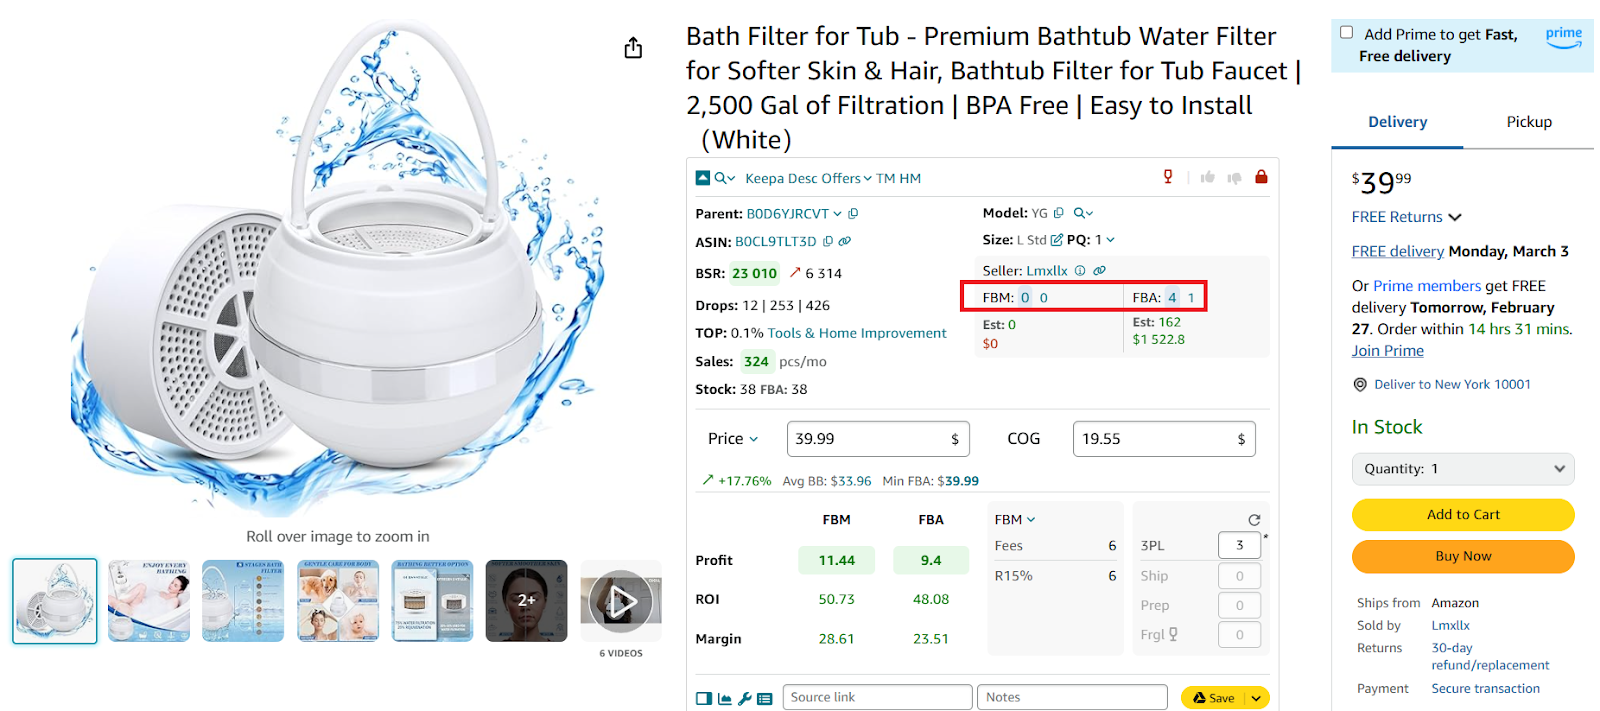Click the Add to Cart button
The width and height of the screenshot is (1600, 711).
coord(1462,515)
